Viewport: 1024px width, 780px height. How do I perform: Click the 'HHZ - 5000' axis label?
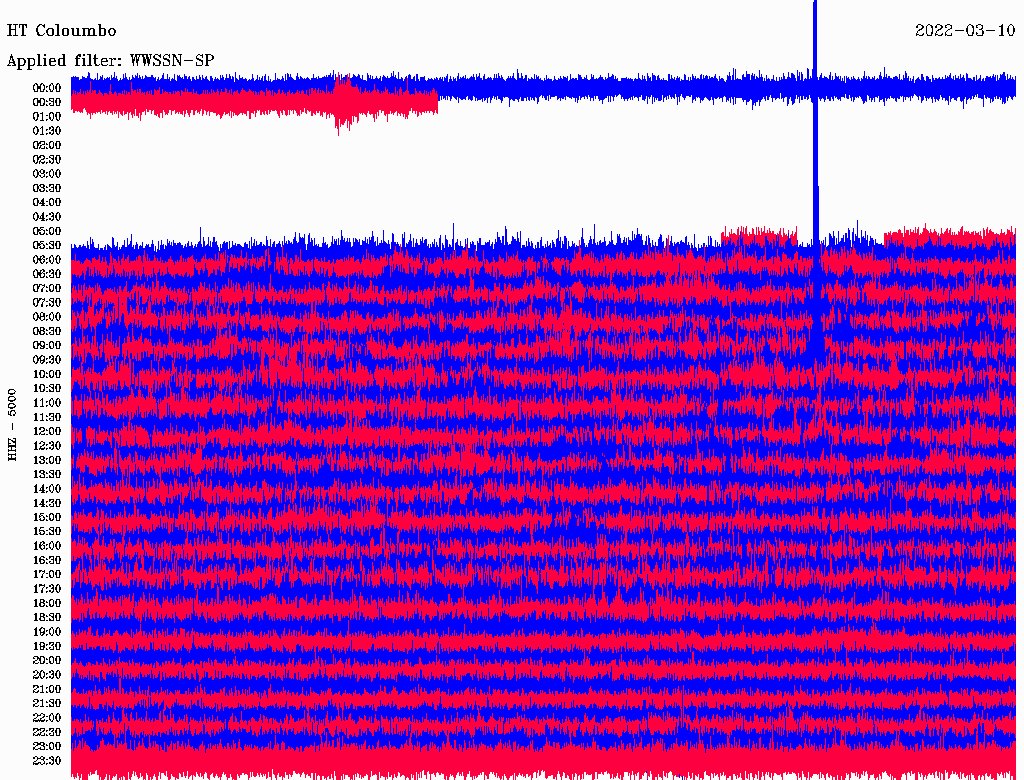coord(12,425)
